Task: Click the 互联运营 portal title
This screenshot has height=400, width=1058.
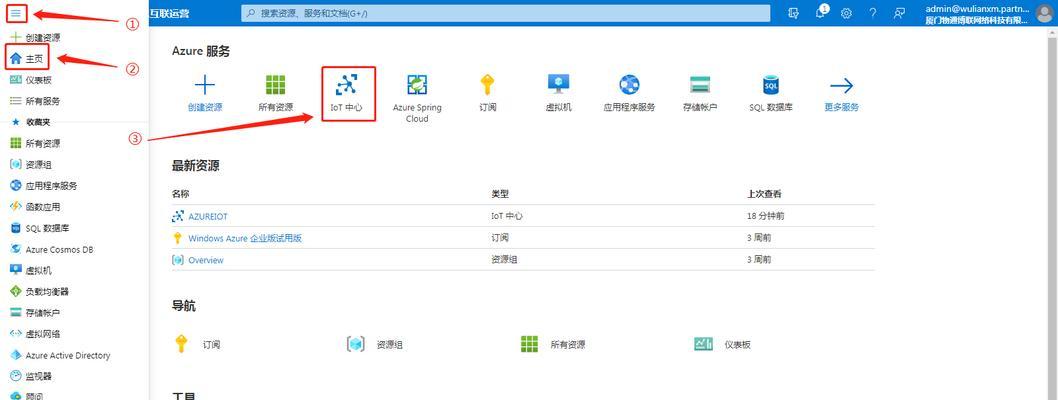Action: point(169,13)
